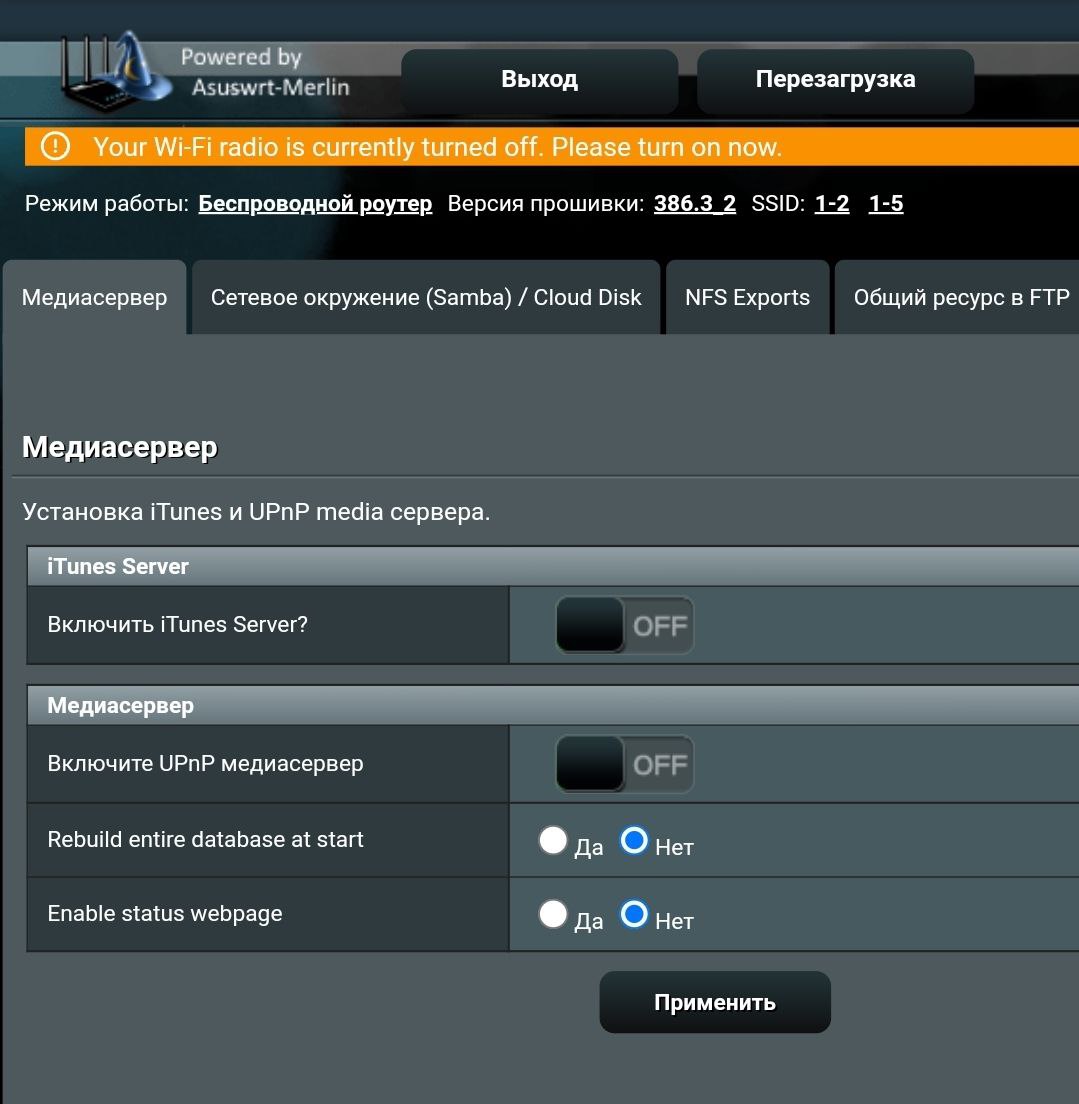Select the Медиасервер tab
Viewport: 1079px width, 1104px height.
(94, 297)
